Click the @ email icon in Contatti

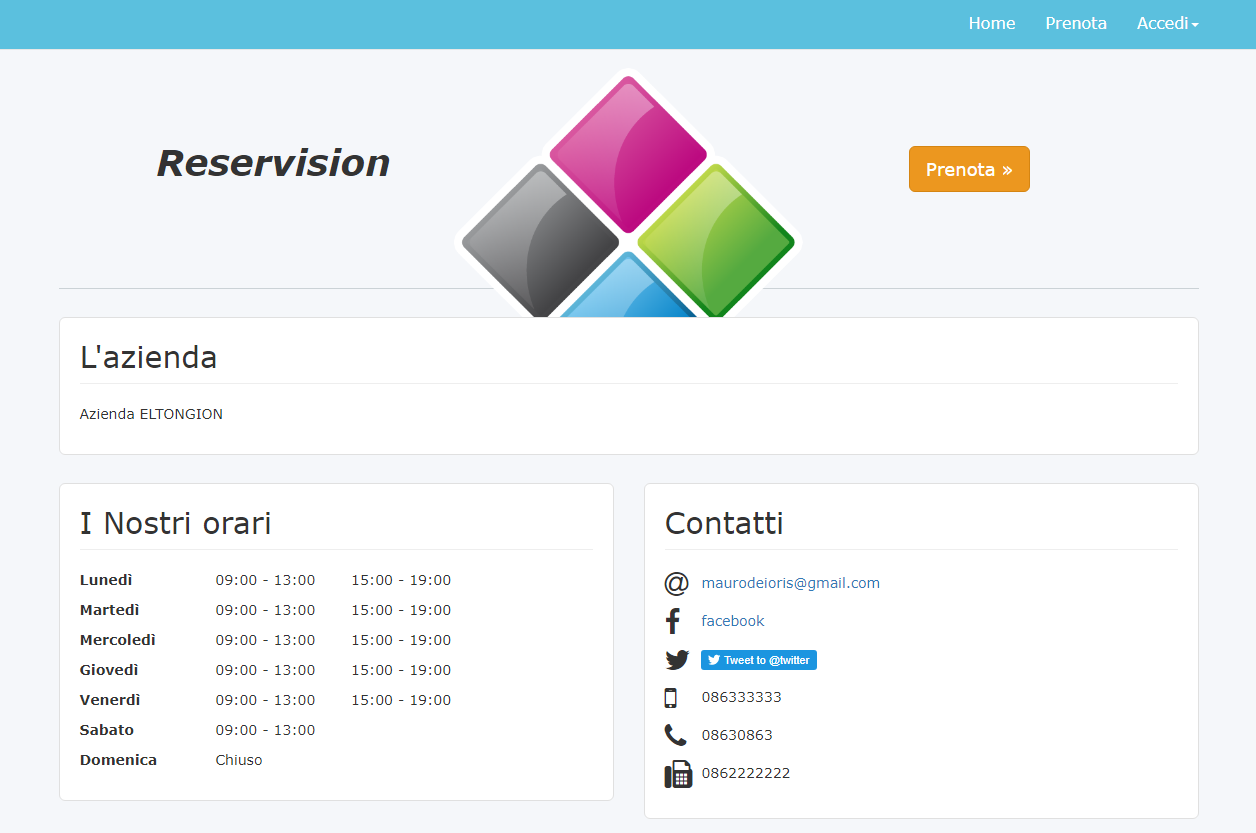(677, 583)
